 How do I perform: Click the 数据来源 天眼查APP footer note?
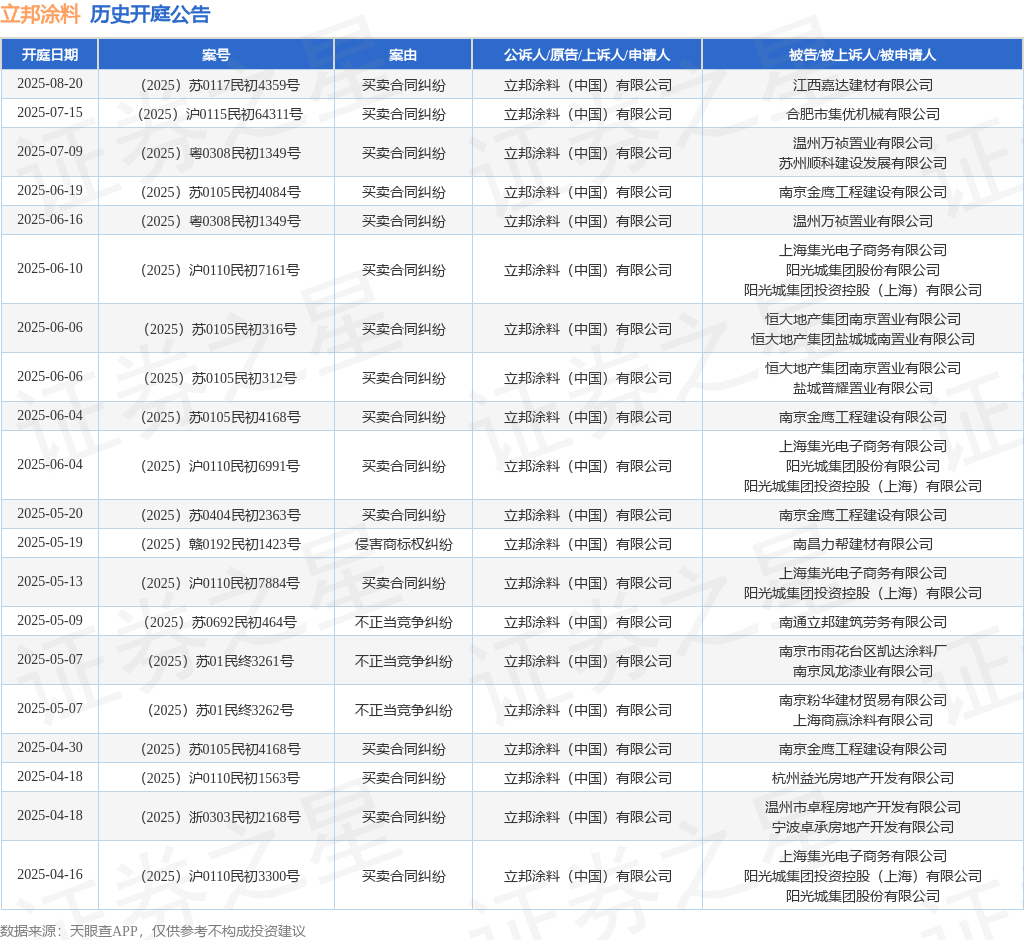coord(153,931)
